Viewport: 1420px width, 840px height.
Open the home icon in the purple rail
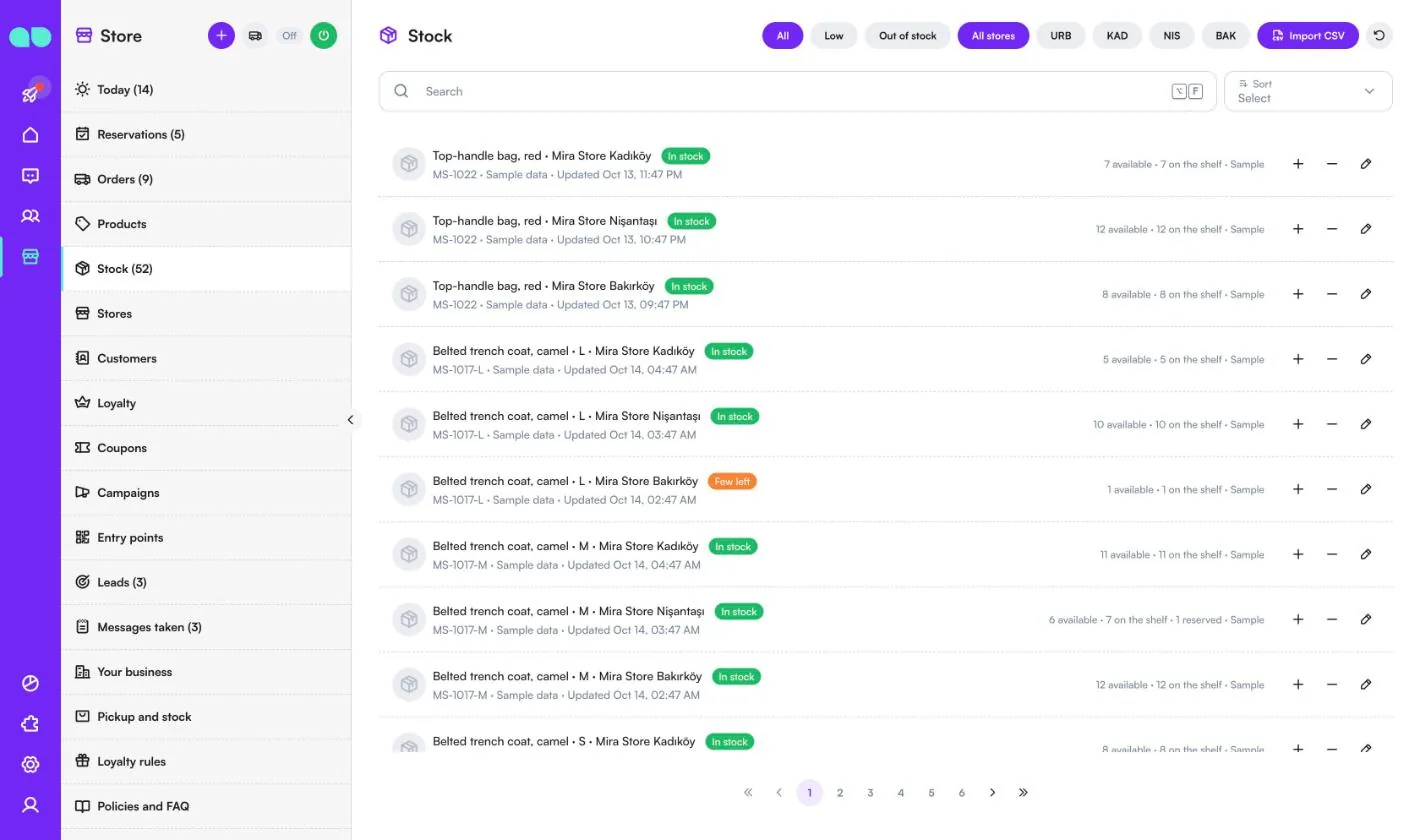(x=30, y=135)
